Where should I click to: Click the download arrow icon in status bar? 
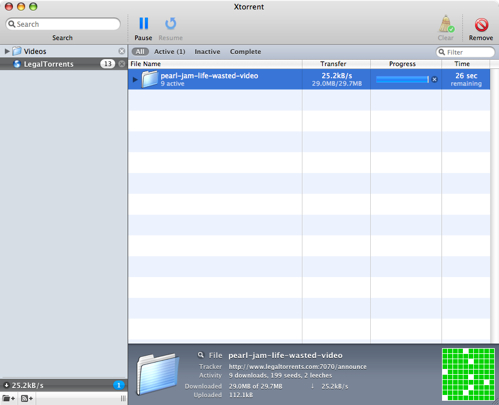click(6, 385)
